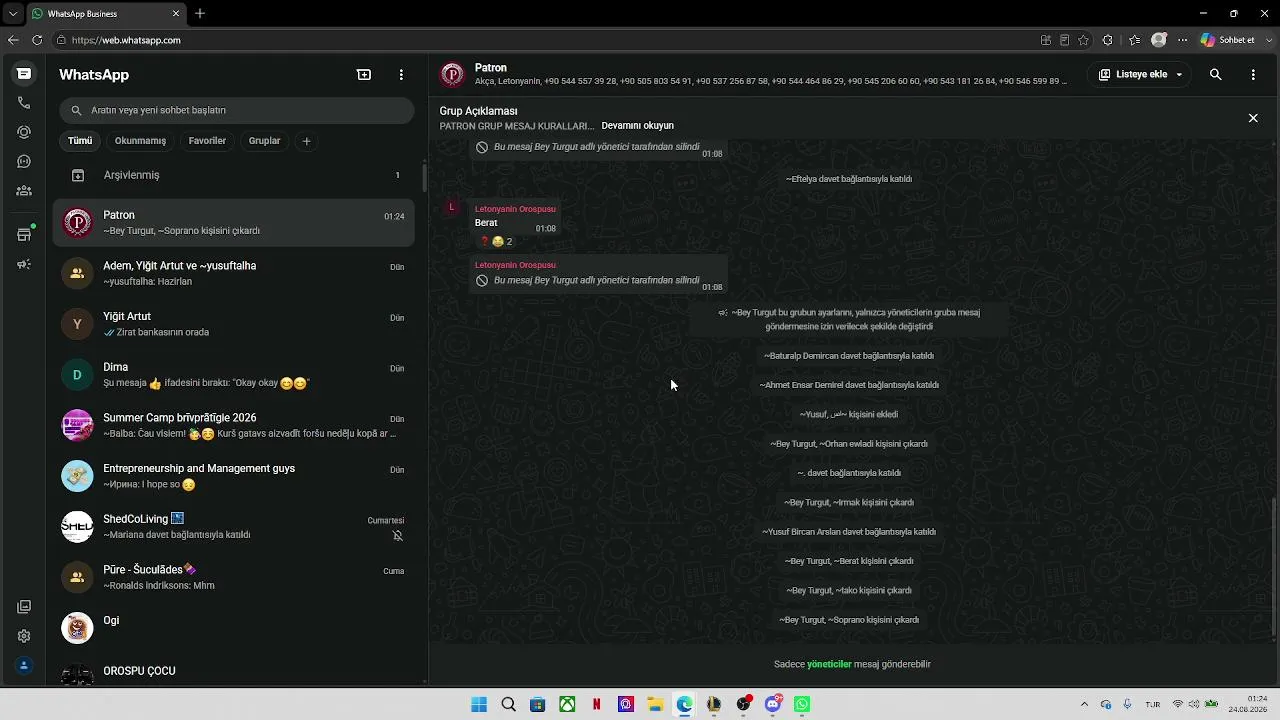Open the Dima chat
This screenshot has width=1280, height=720.
[x=235, y=375]
